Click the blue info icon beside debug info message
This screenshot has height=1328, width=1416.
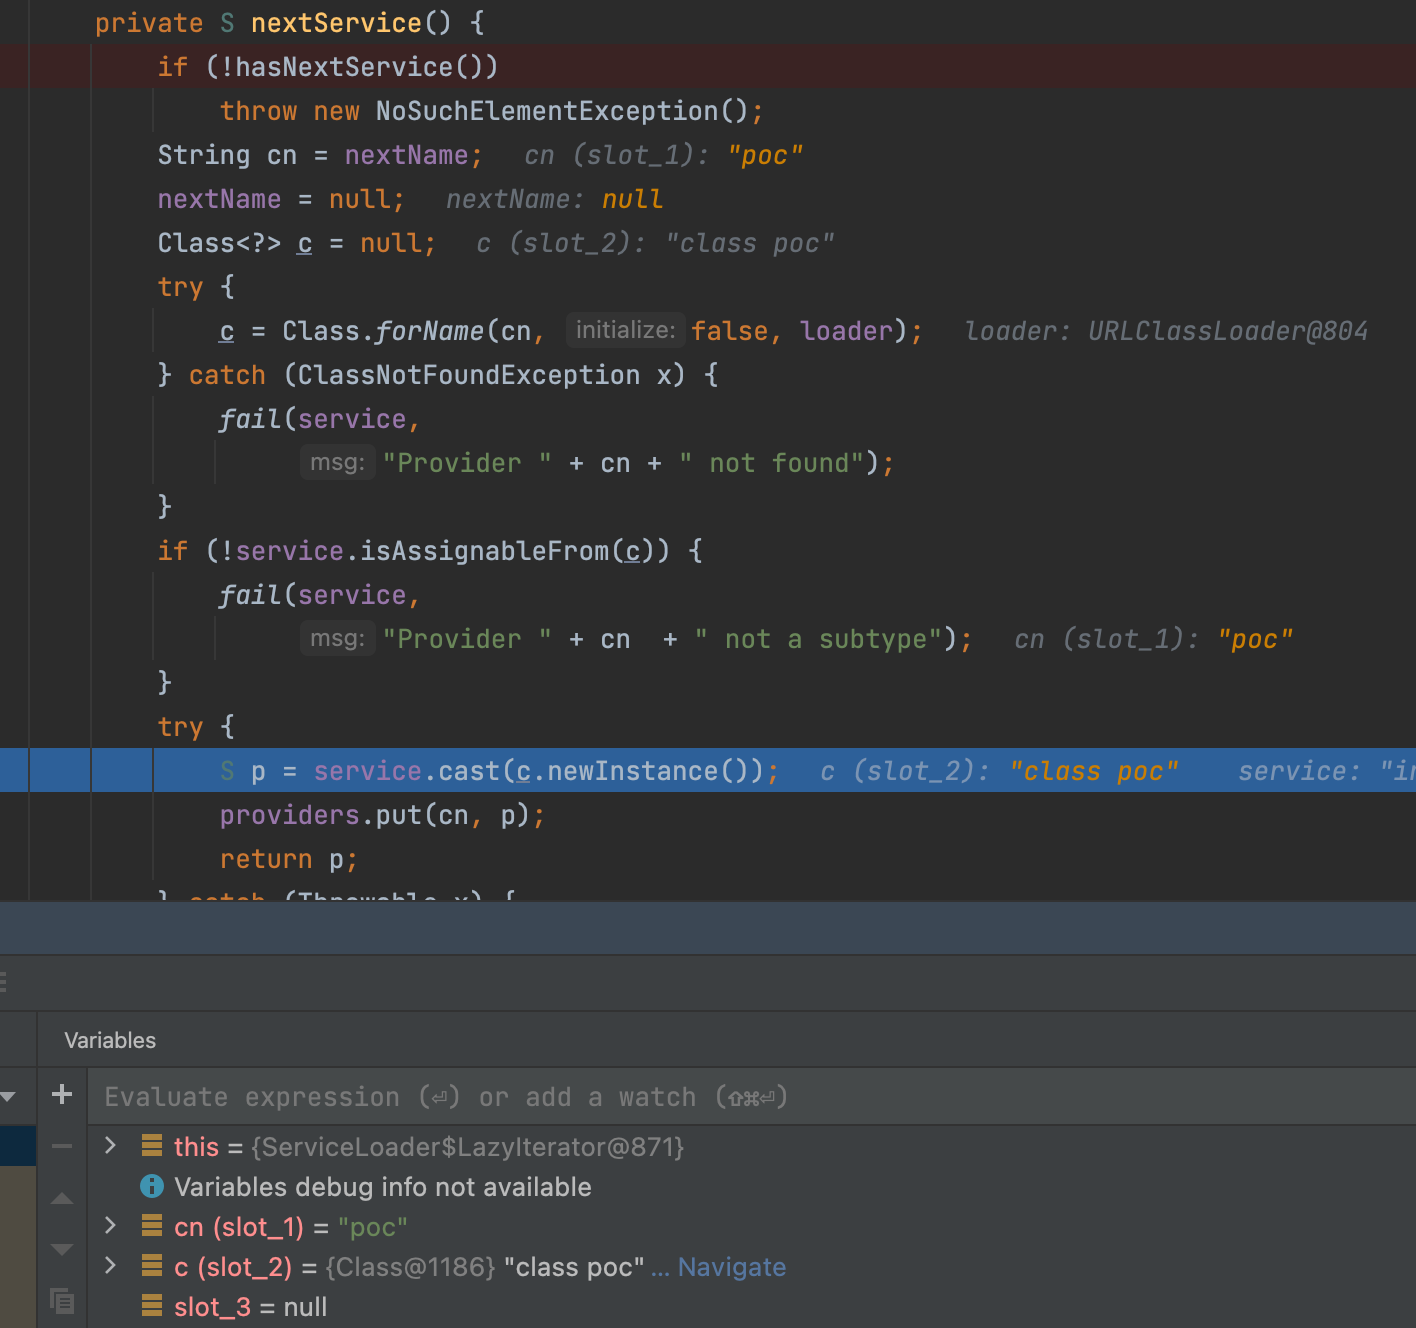[x=152, y=1187]
